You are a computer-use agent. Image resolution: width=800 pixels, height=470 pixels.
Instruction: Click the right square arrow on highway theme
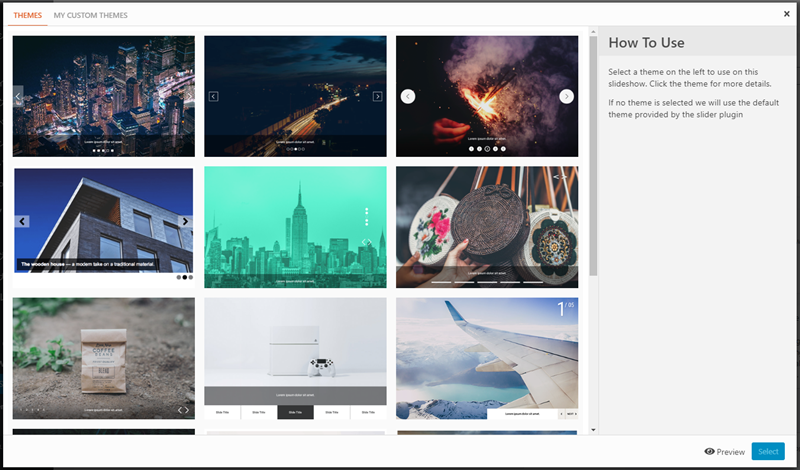click(377, 96)
